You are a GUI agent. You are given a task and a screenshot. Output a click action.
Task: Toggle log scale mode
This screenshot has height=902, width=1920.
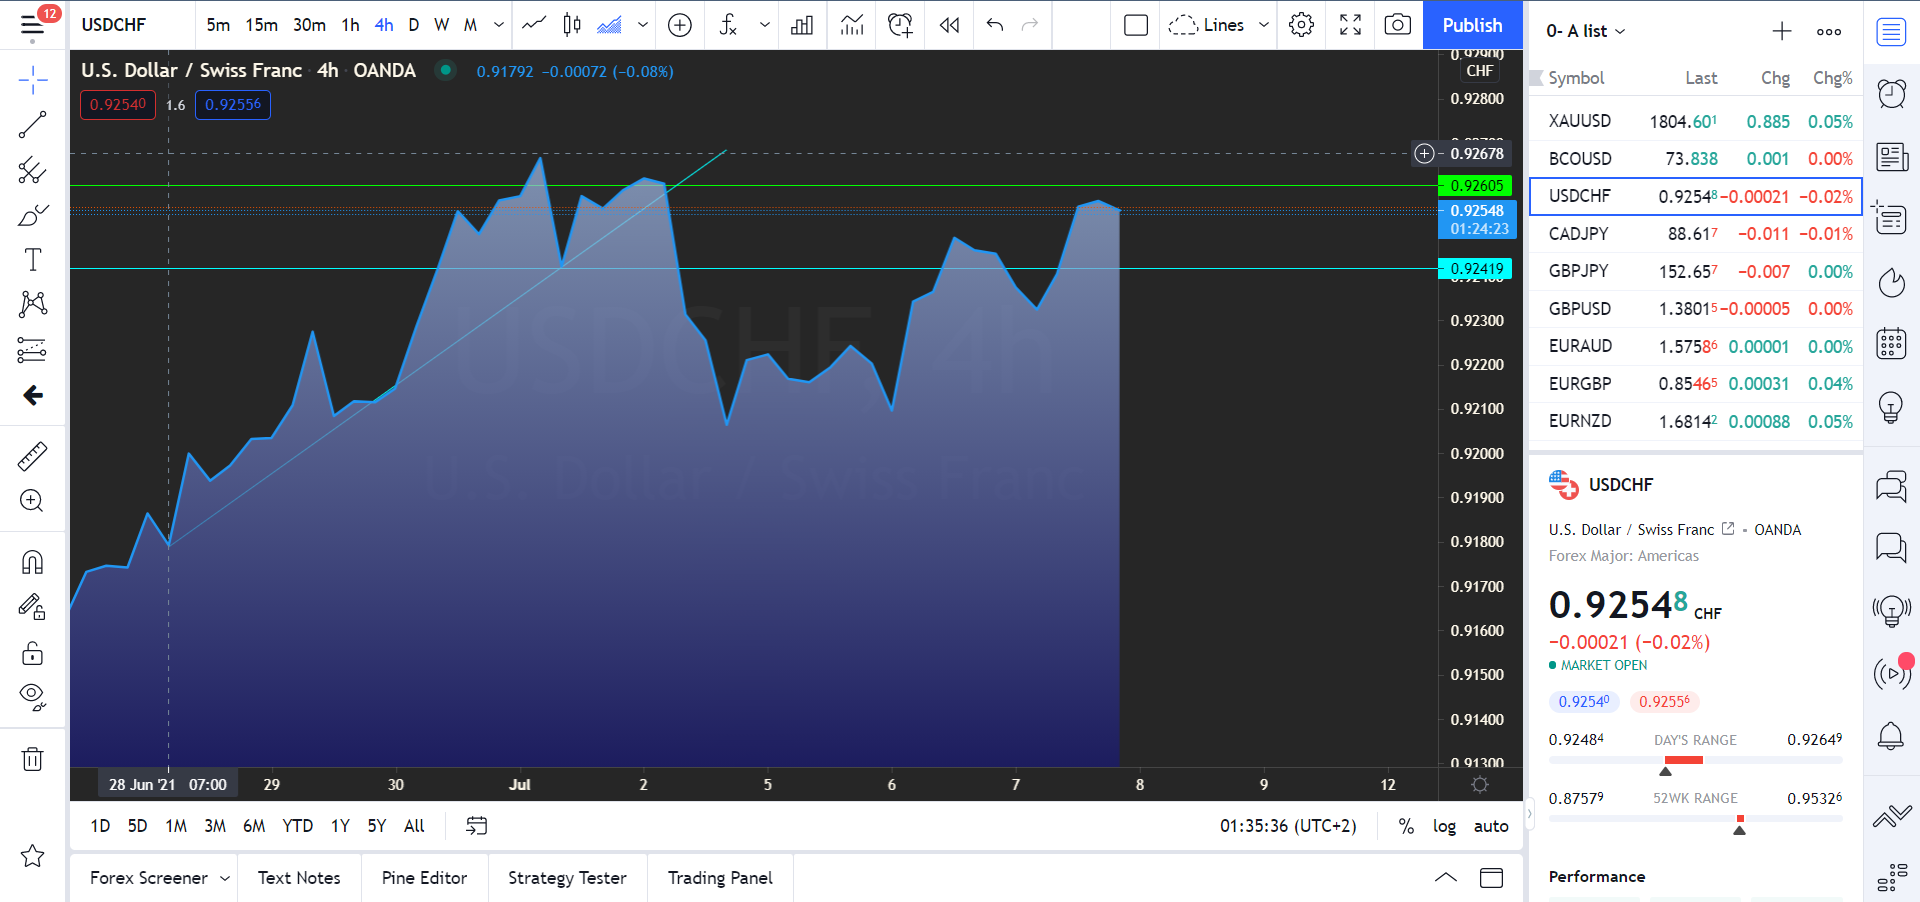tap(1444, 826)
